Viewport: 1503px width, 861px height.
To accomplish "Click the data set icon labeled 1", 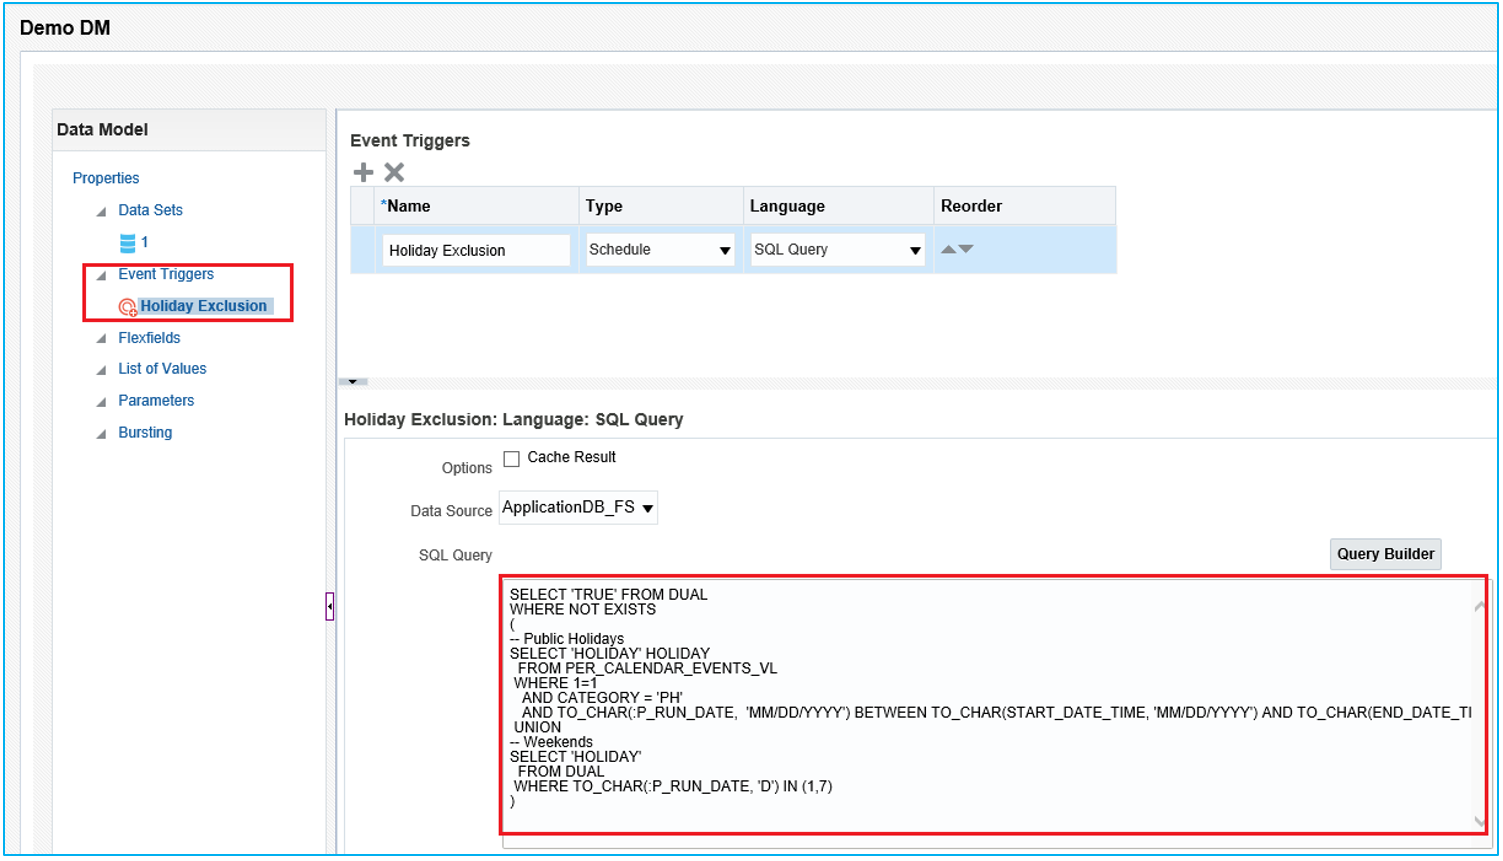I will click(x=127, y=242).
